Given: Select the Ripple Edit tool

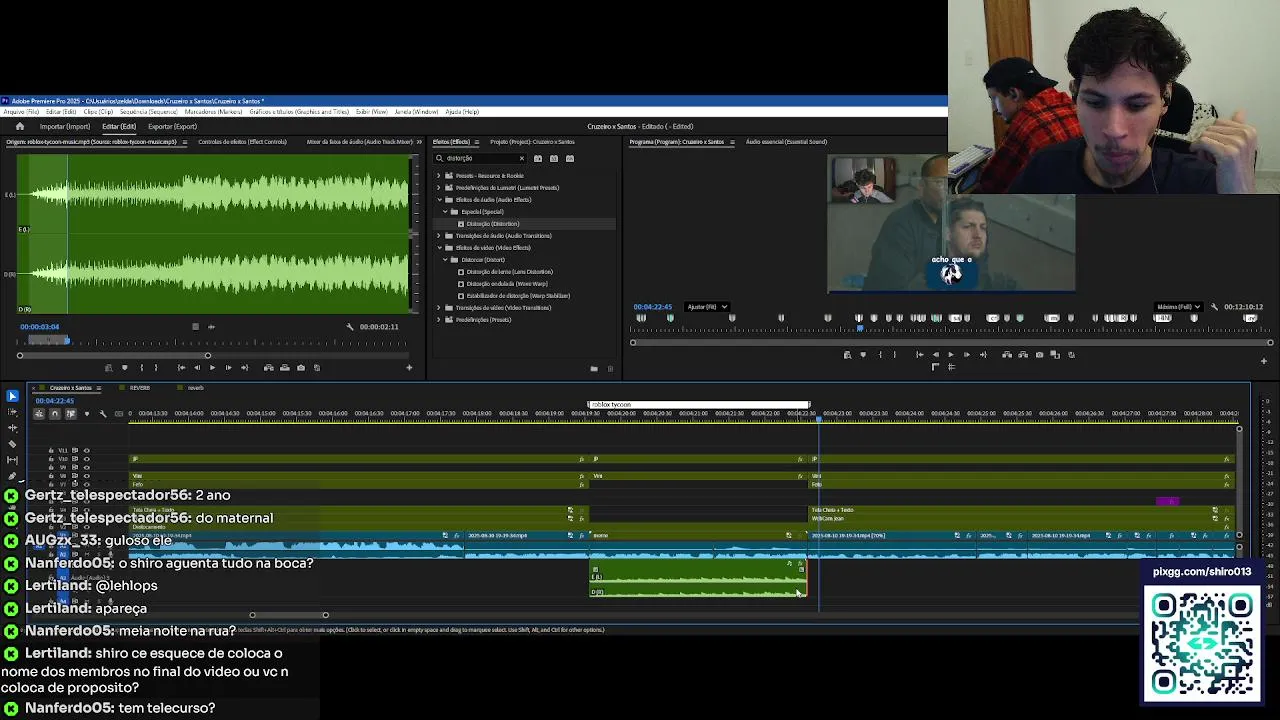Looking at the screenshot, I should click(x=12, y=428).
